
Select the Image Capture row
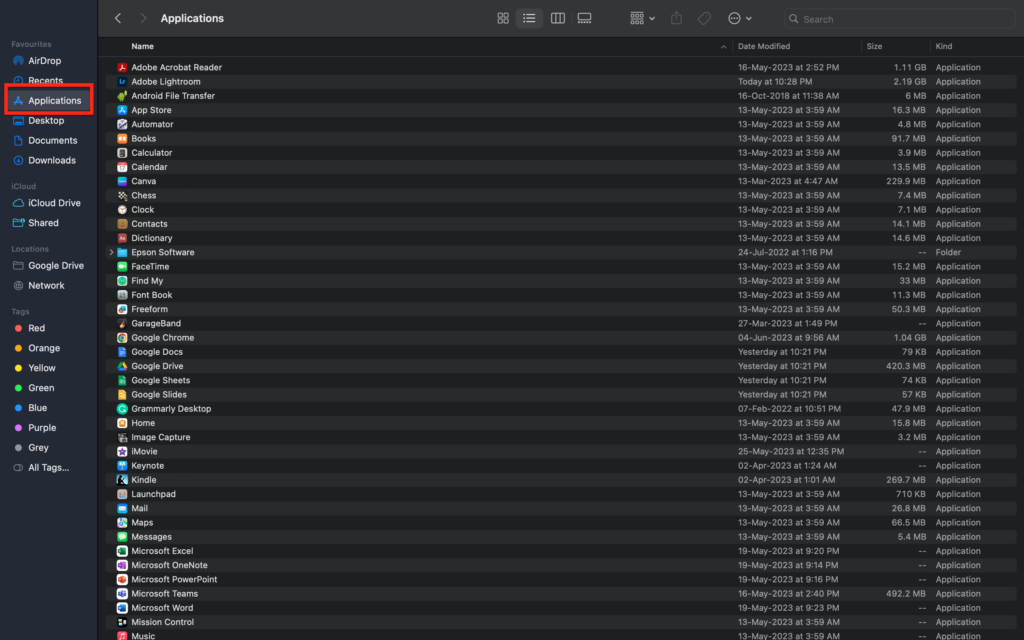561,438
